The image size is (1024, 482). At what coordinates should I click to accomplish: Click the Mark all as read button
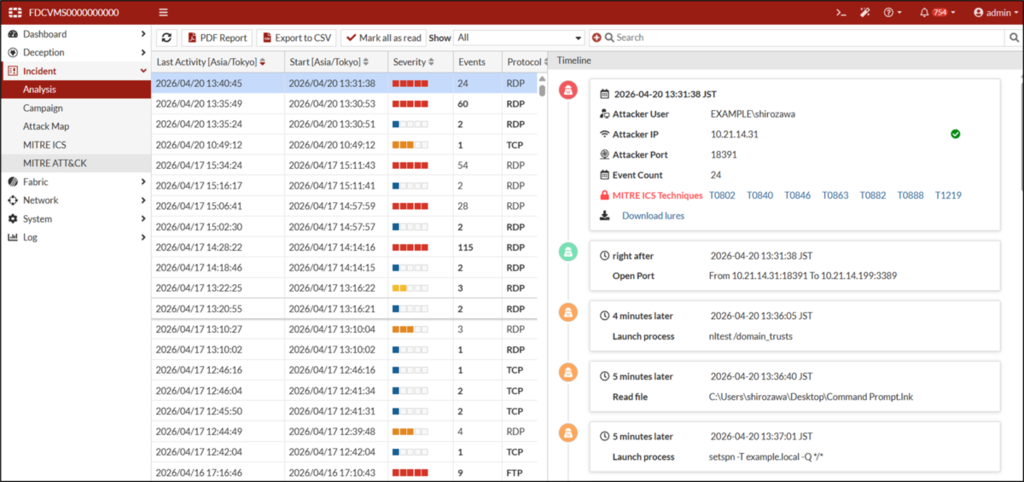pyautogui.click(x=383, y=38)
